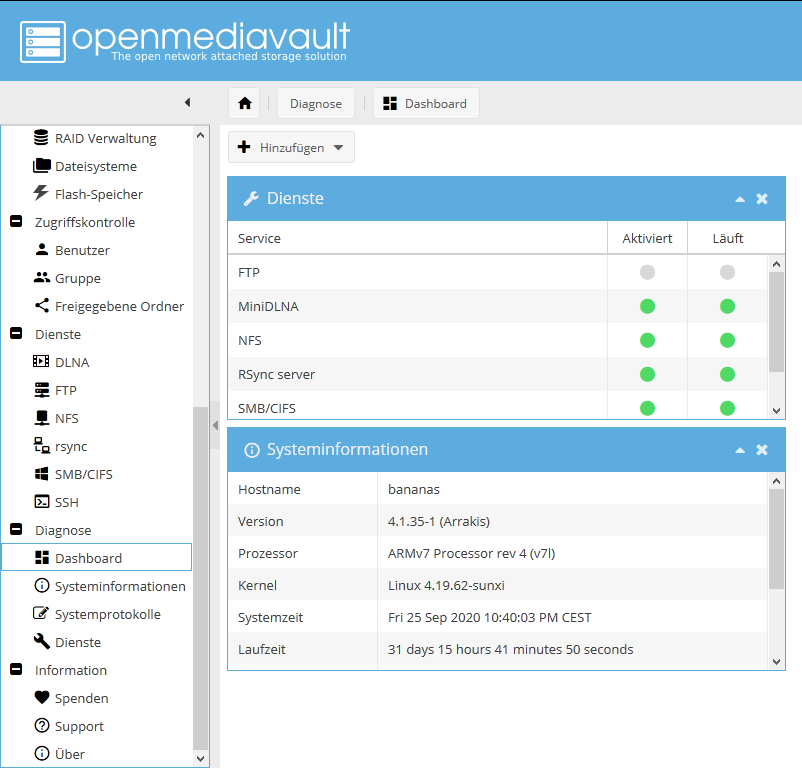The width and height of the screenshot is (802, 768).
Task: Click the FTP Aktiviert status indicator
Action: 647,272
